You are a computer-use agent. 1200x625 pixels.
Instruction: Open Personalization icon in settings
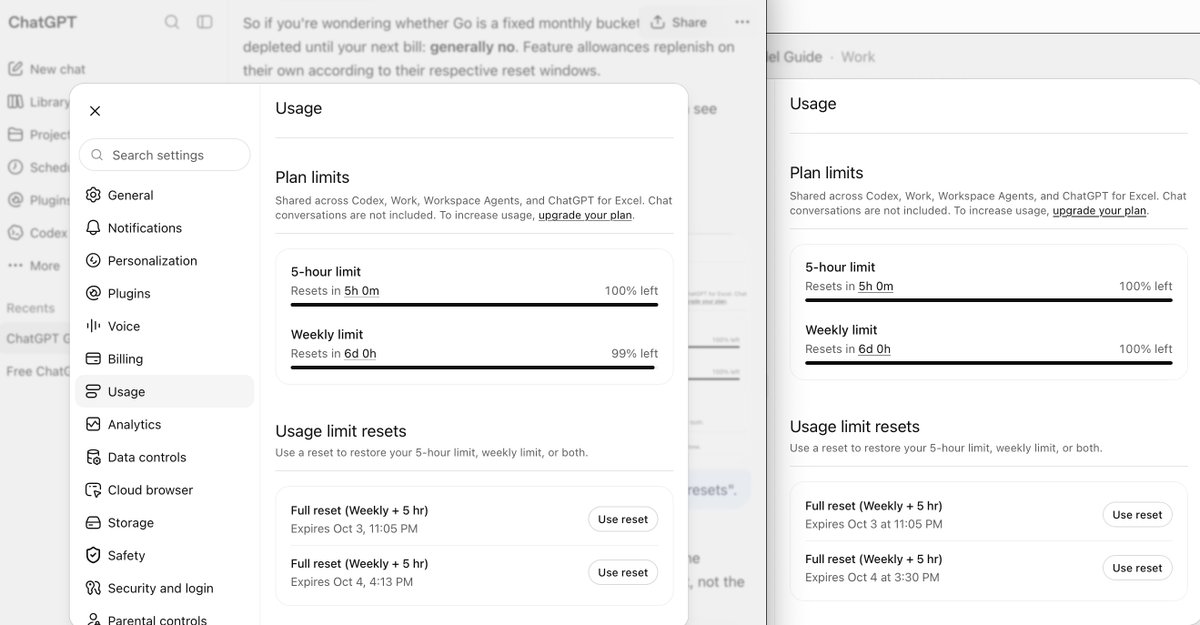[x=93, y=261]
